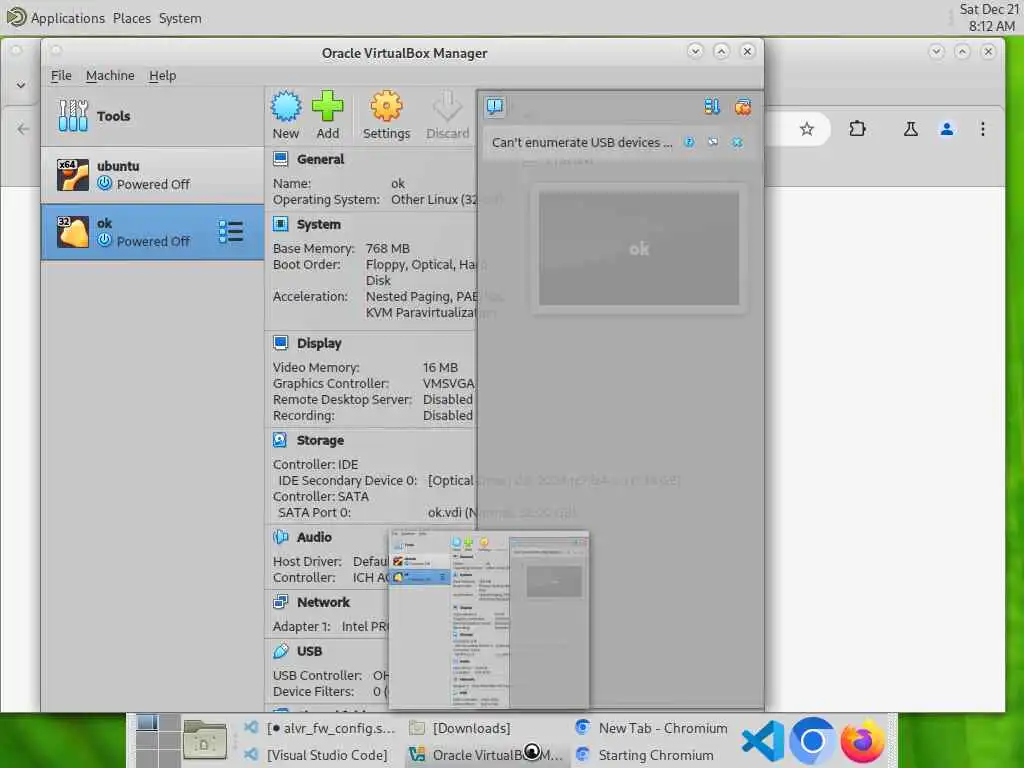Click the Add machine green plus icon
1024x768 pixels.
click(327, 106)
